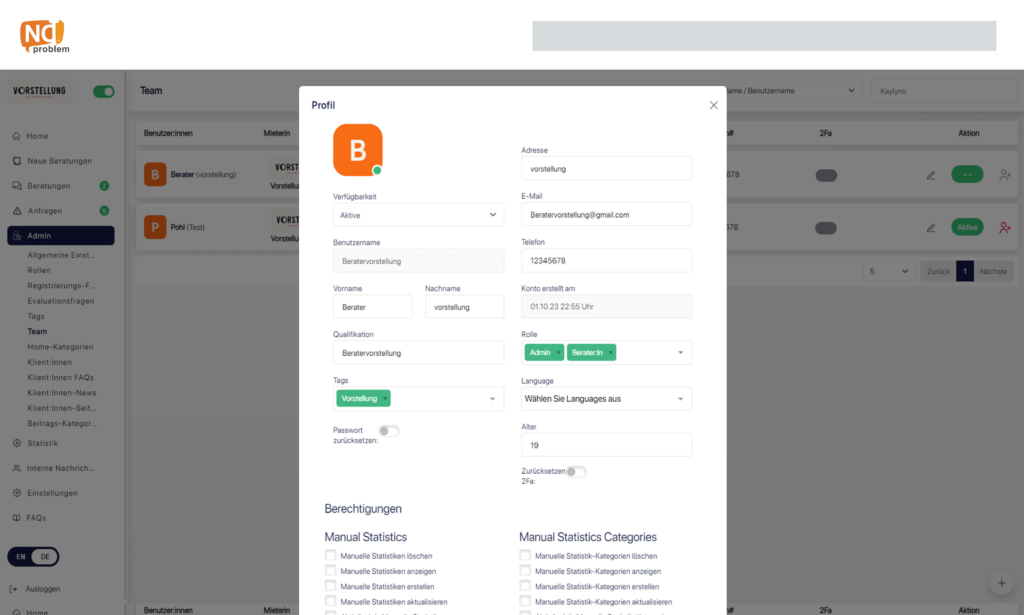
Task: Click into the Telefon input field
Action: tap(606, 261)
